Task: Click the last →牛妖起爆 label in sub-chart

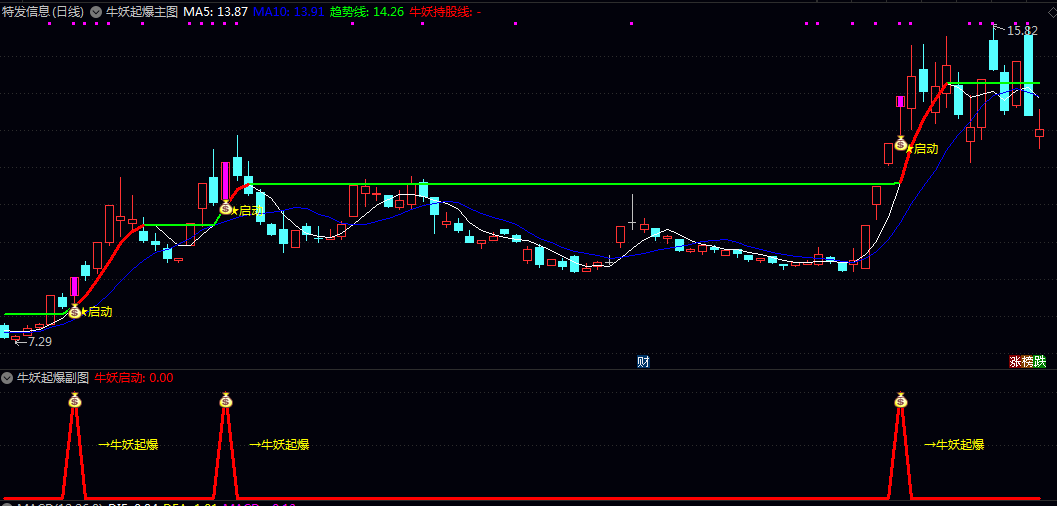Action: pyautogui.click(x=954, y=445)
